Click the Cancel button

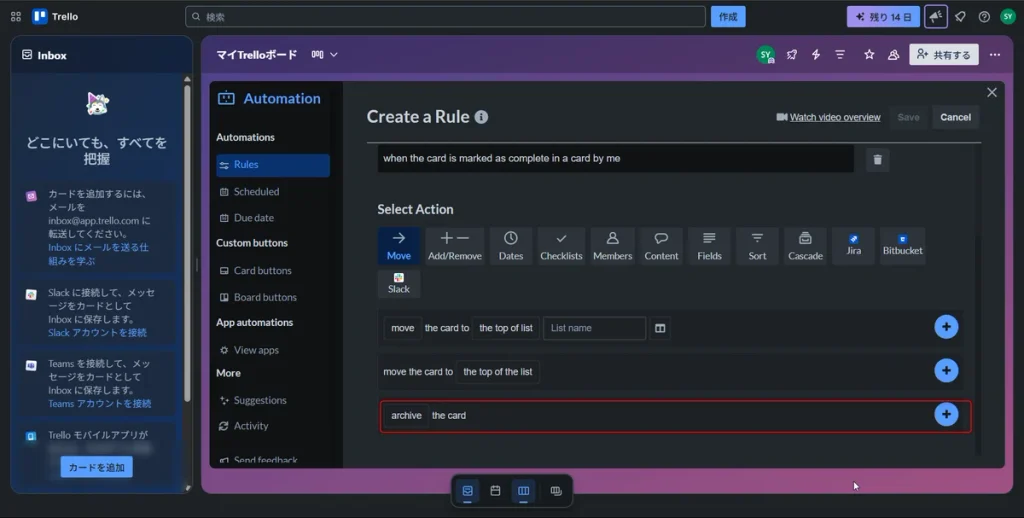[955, 117]
